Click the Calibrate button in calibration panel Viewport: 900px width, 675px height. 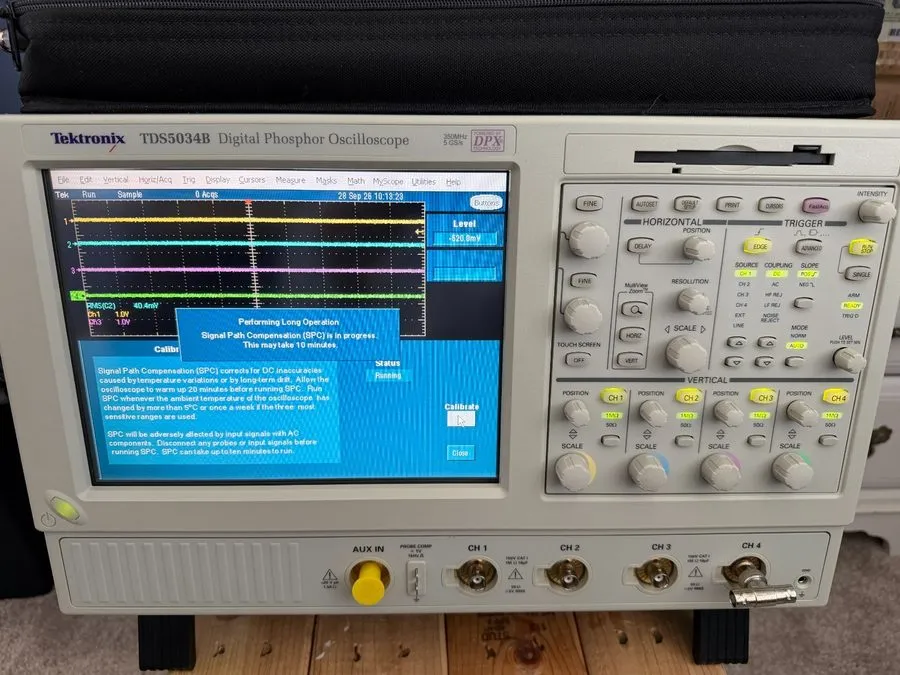pos(461,419)
